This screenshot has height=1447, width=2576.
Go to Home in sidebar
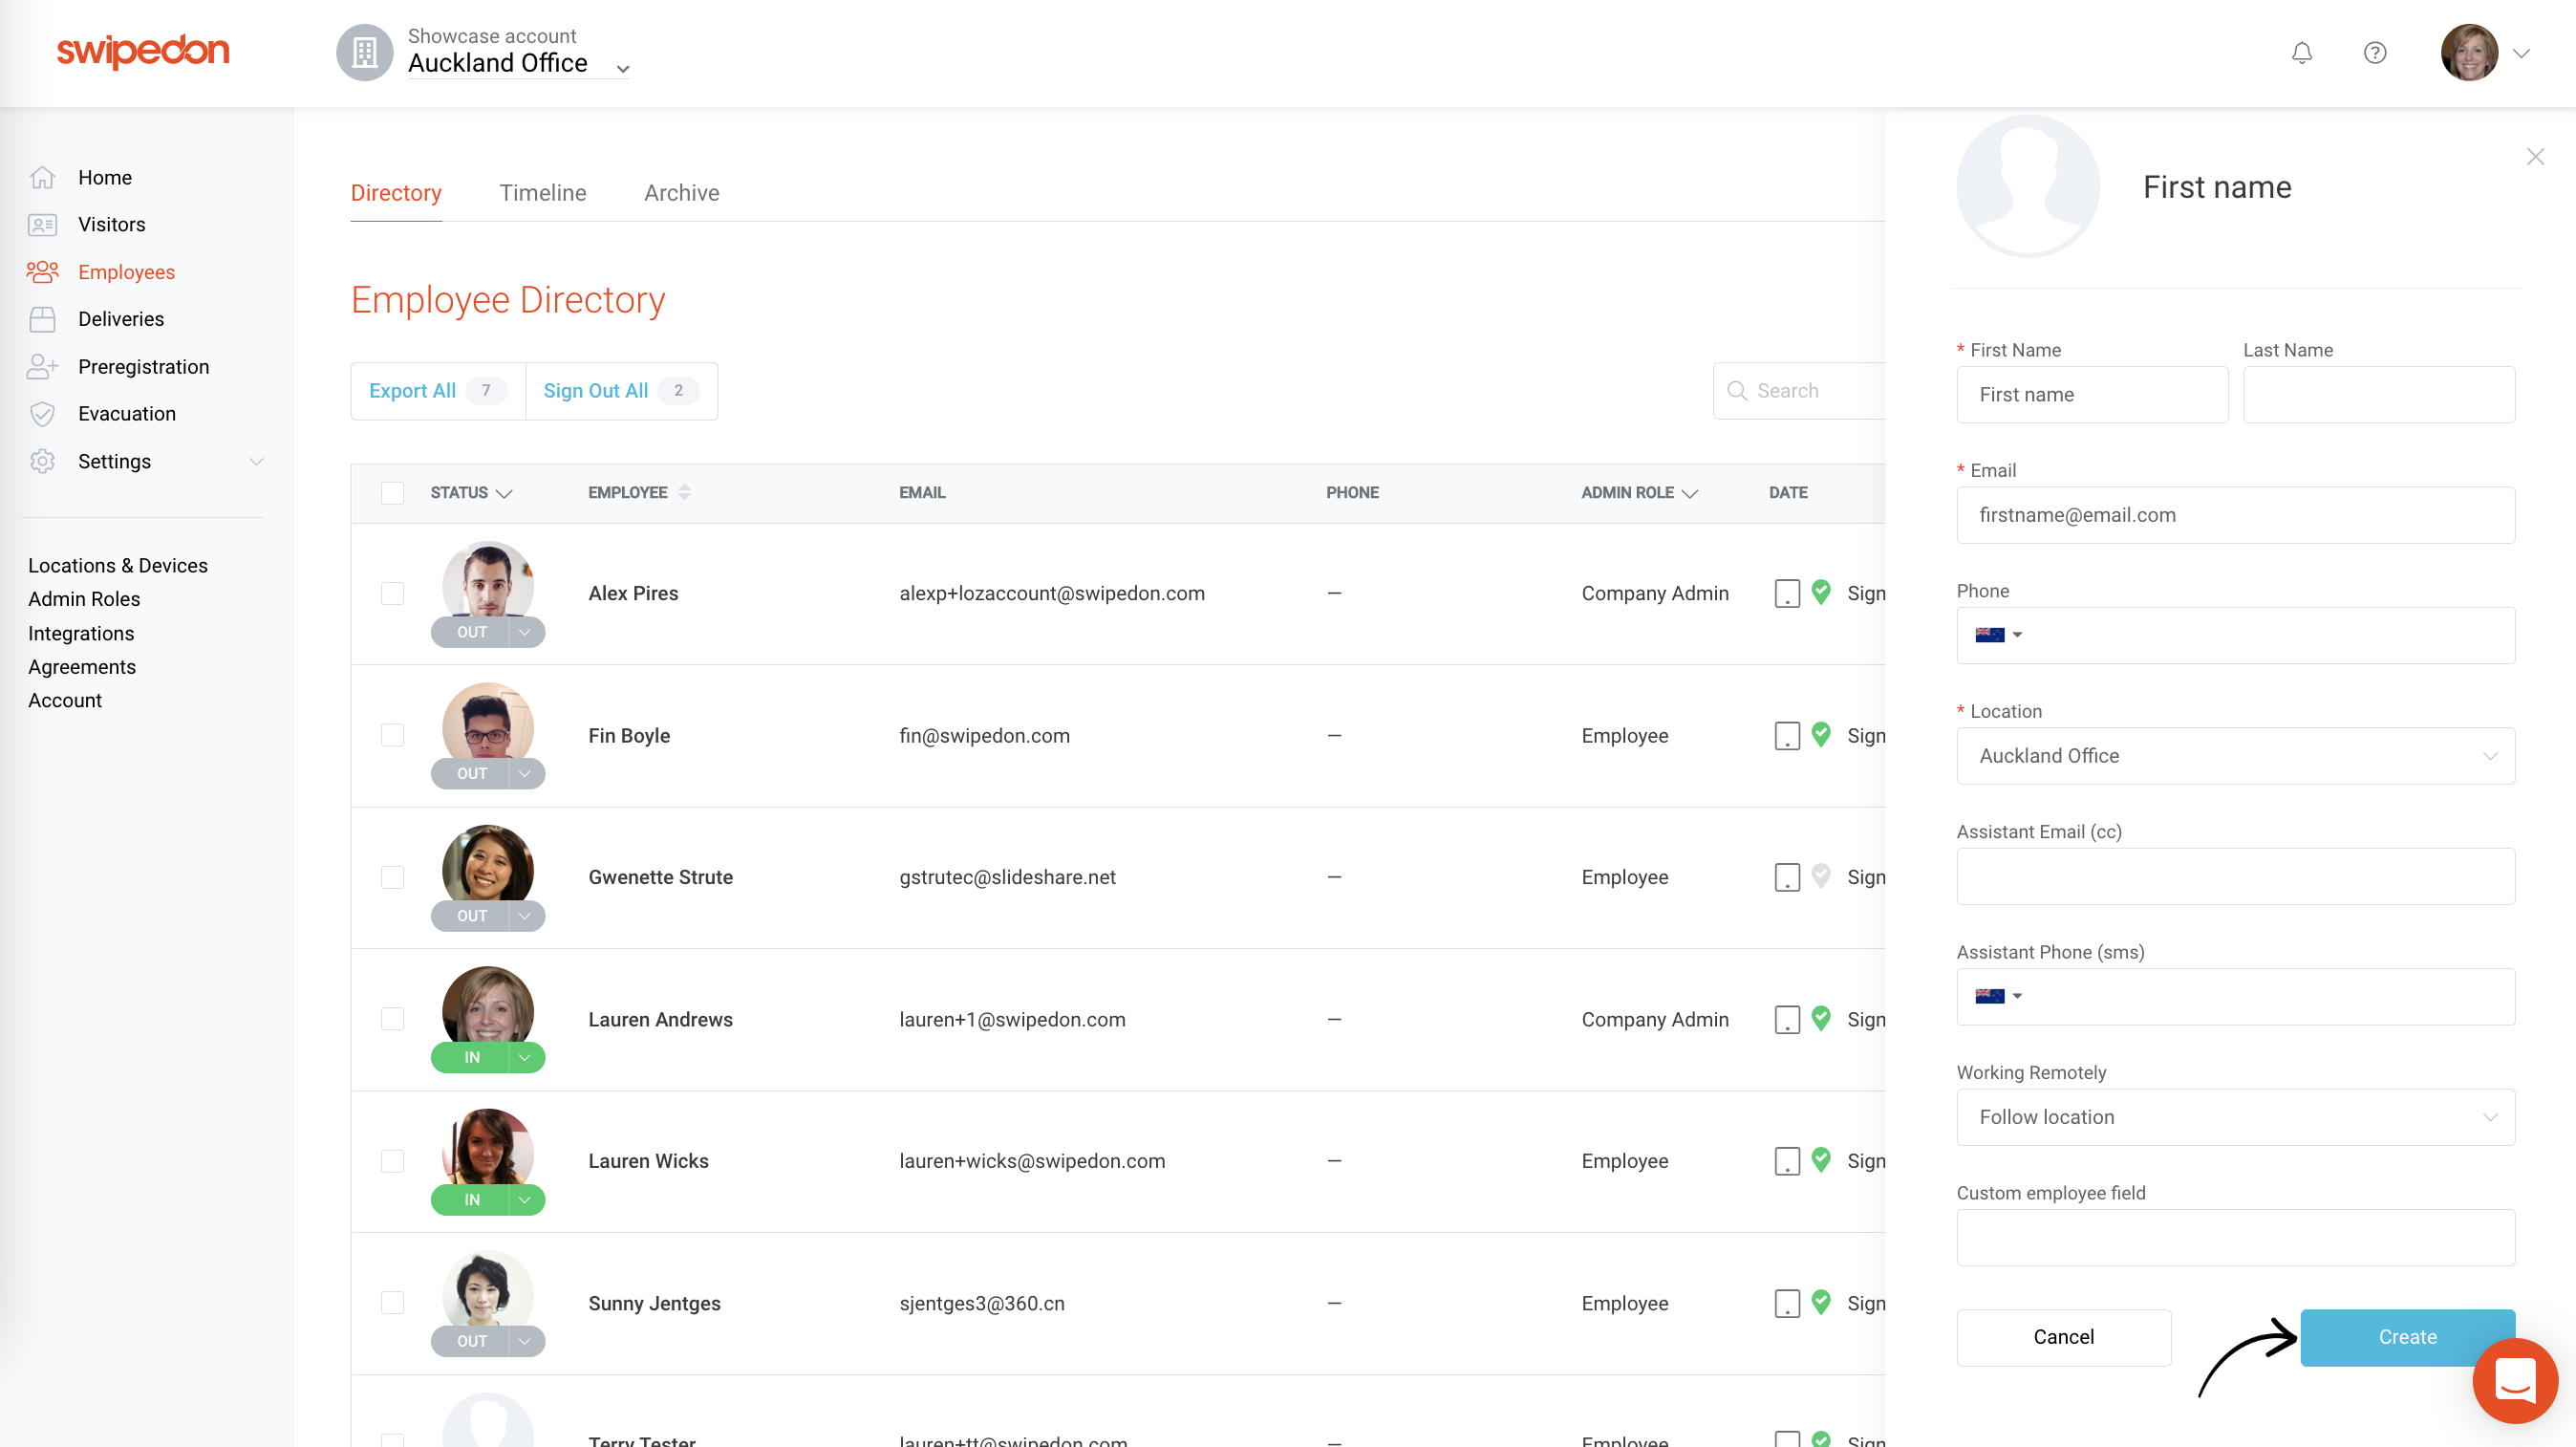coord(105,177)
